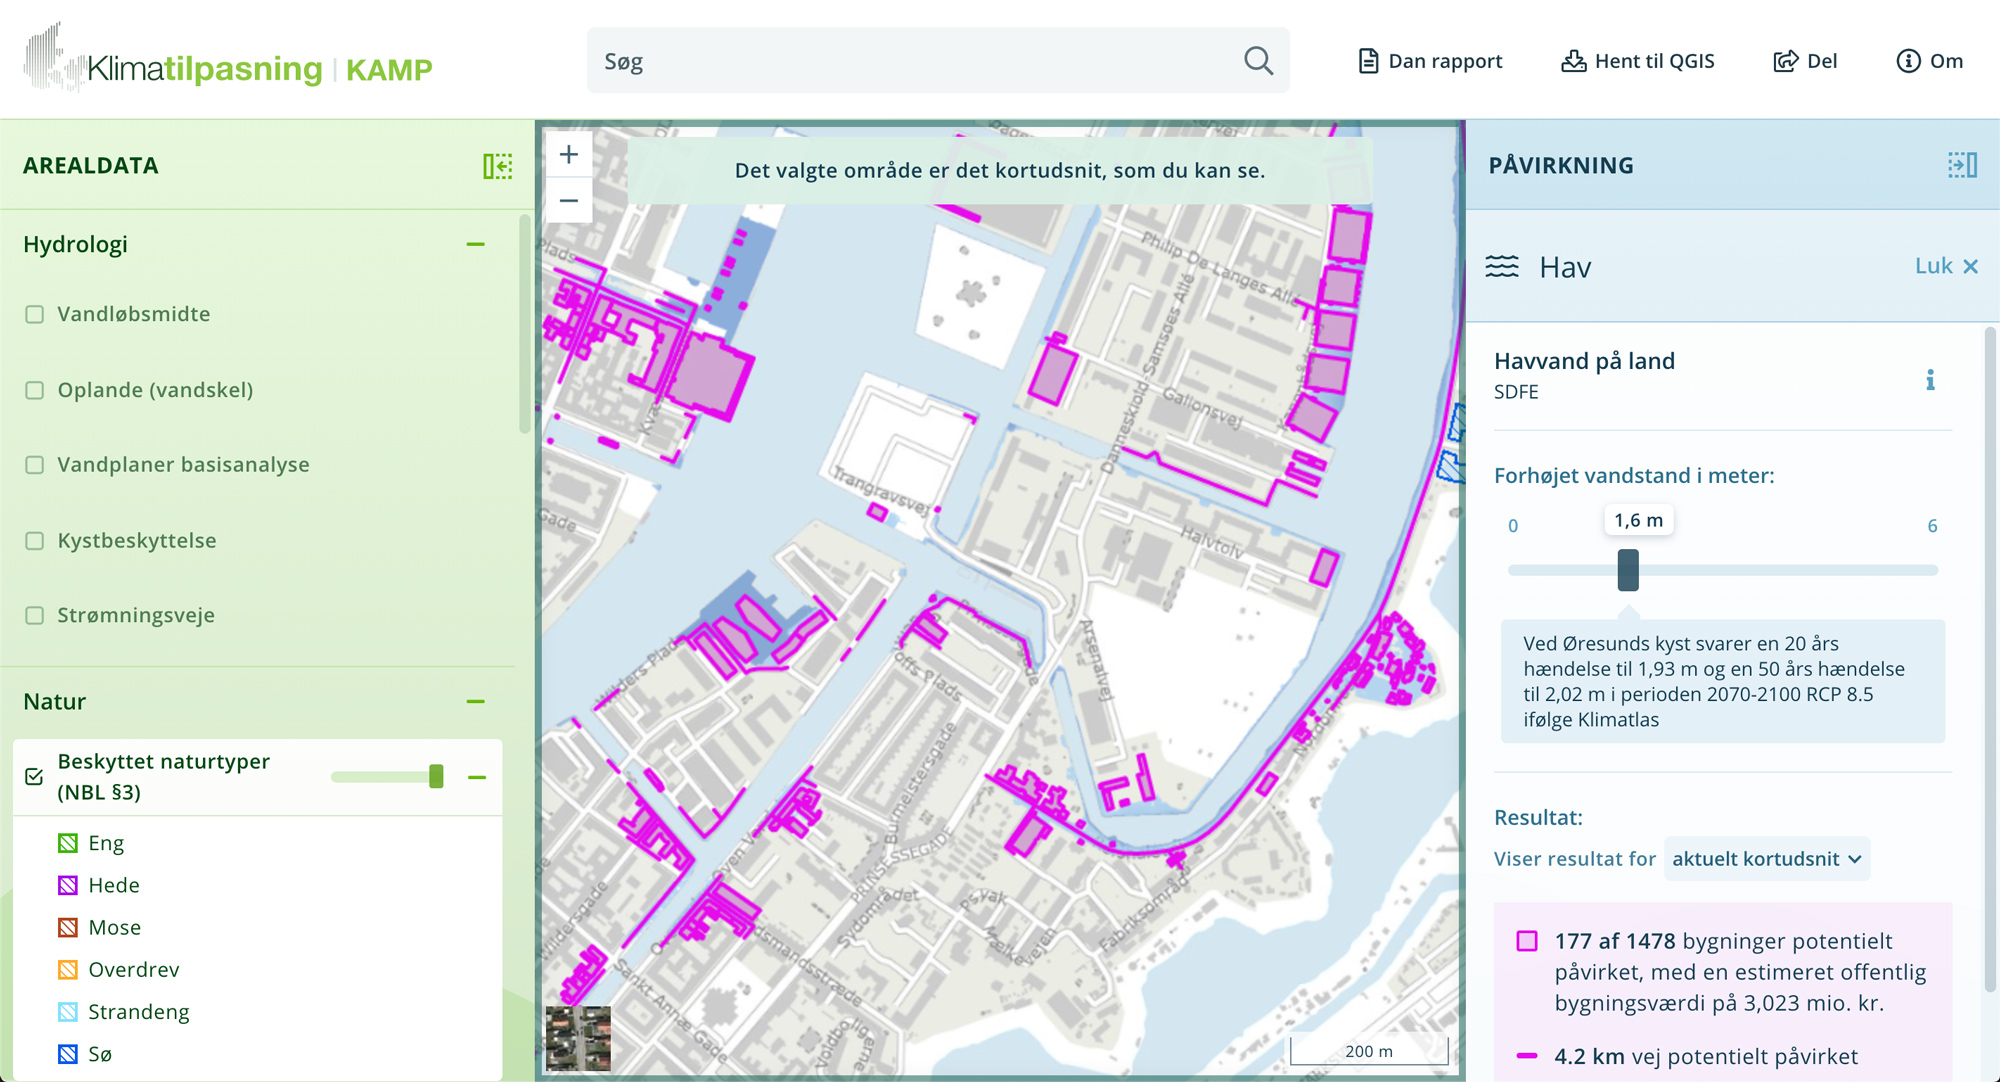
Task: Zoom in on the map
Action: (x=569, y=155)
